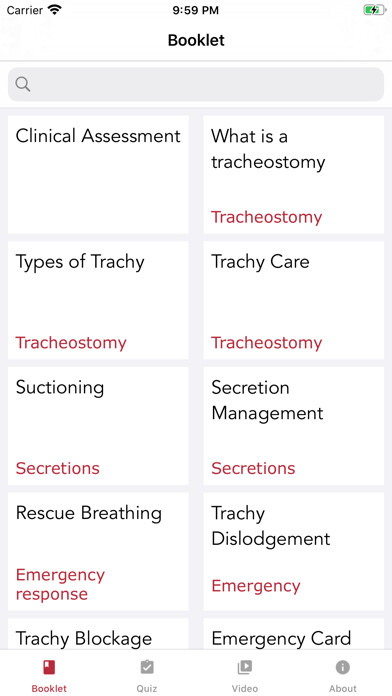This screenshot has width=392, height=696.
Task: Tap the battery status icon
Action: (374, 10)
